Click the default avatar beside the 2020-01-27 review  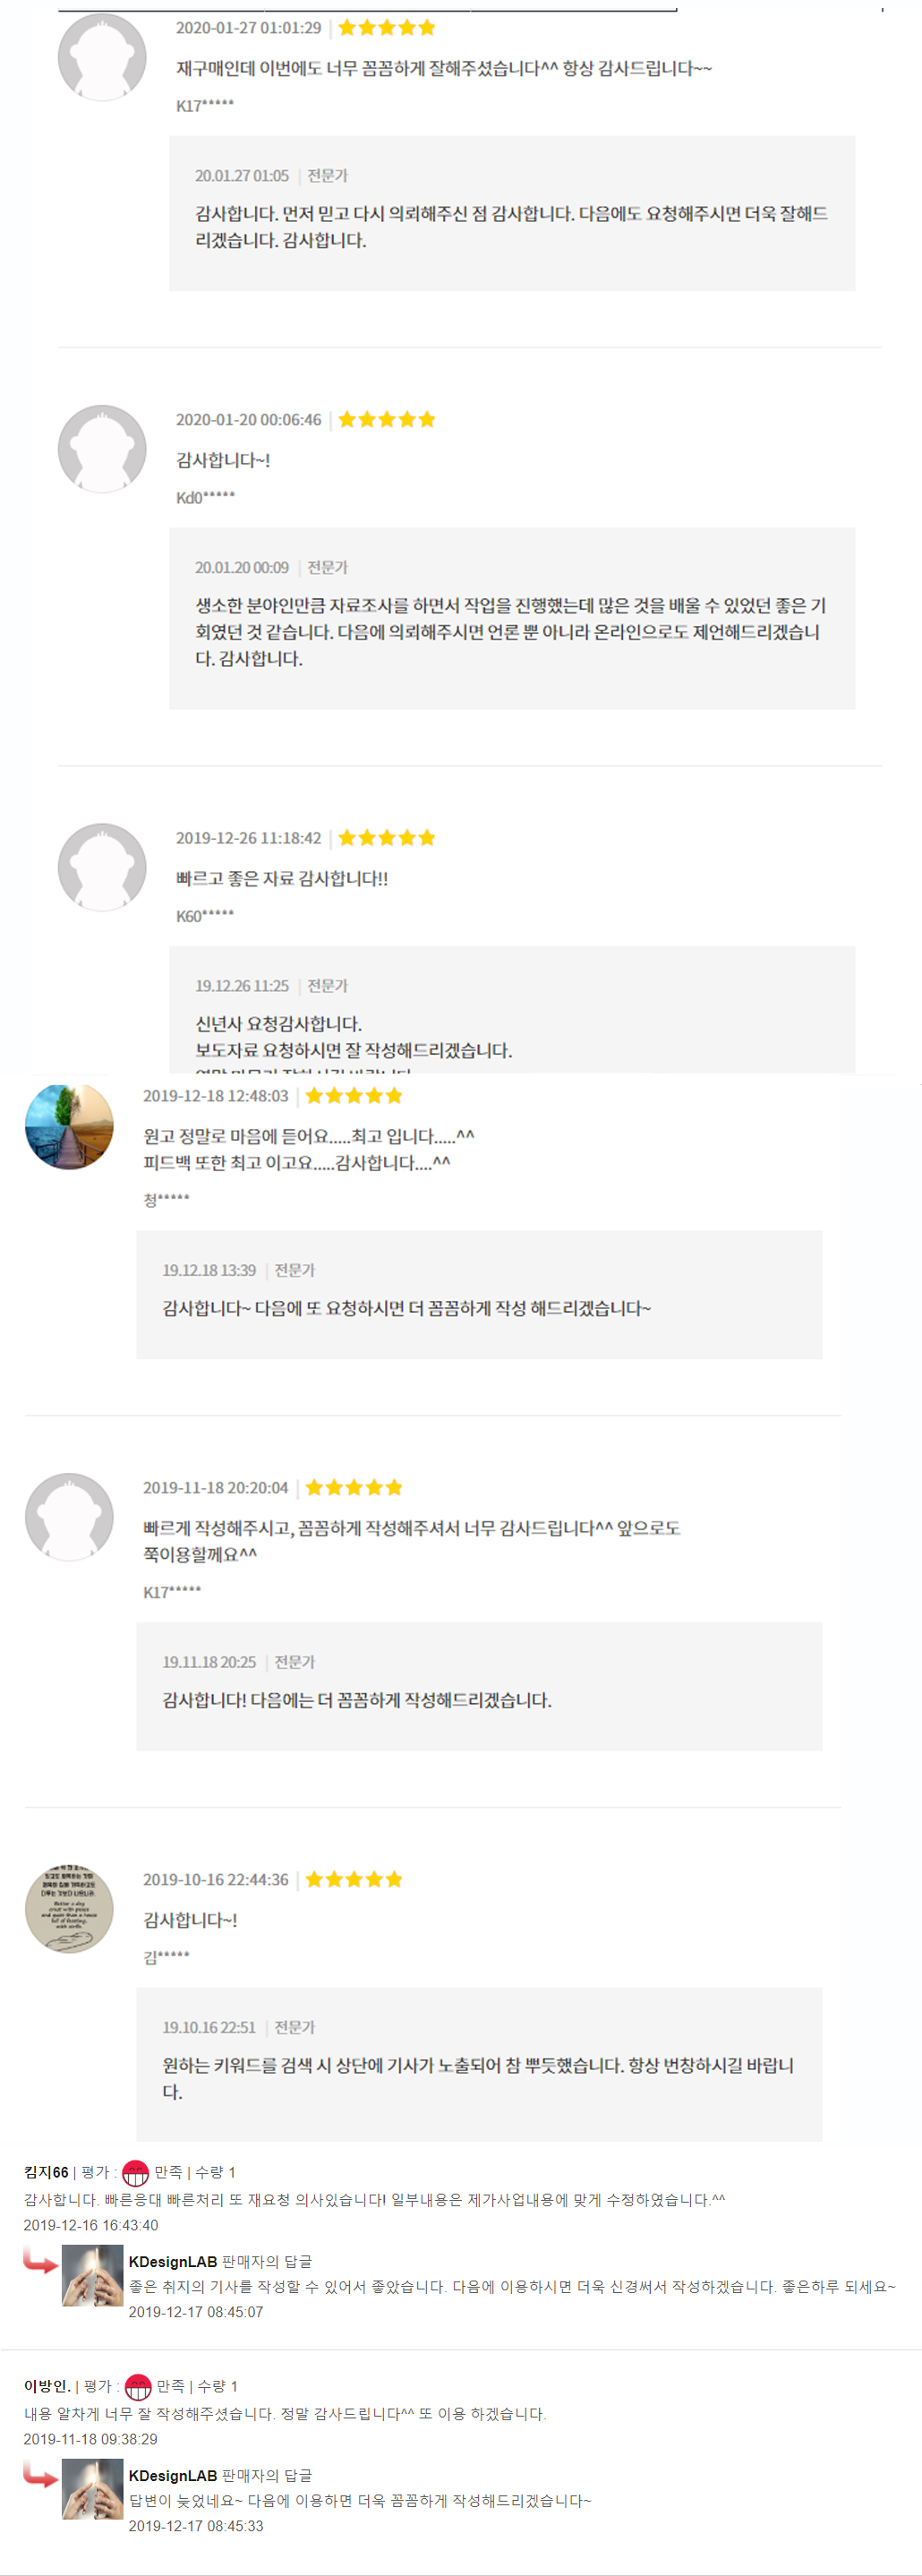pos(102,57)
